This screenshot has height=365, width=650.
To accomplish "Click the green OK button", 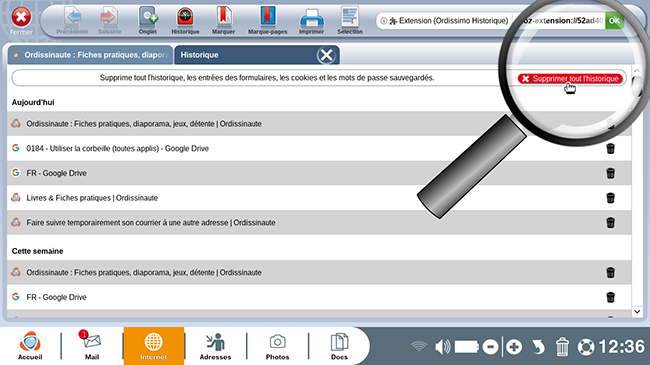I will [614, 21].
